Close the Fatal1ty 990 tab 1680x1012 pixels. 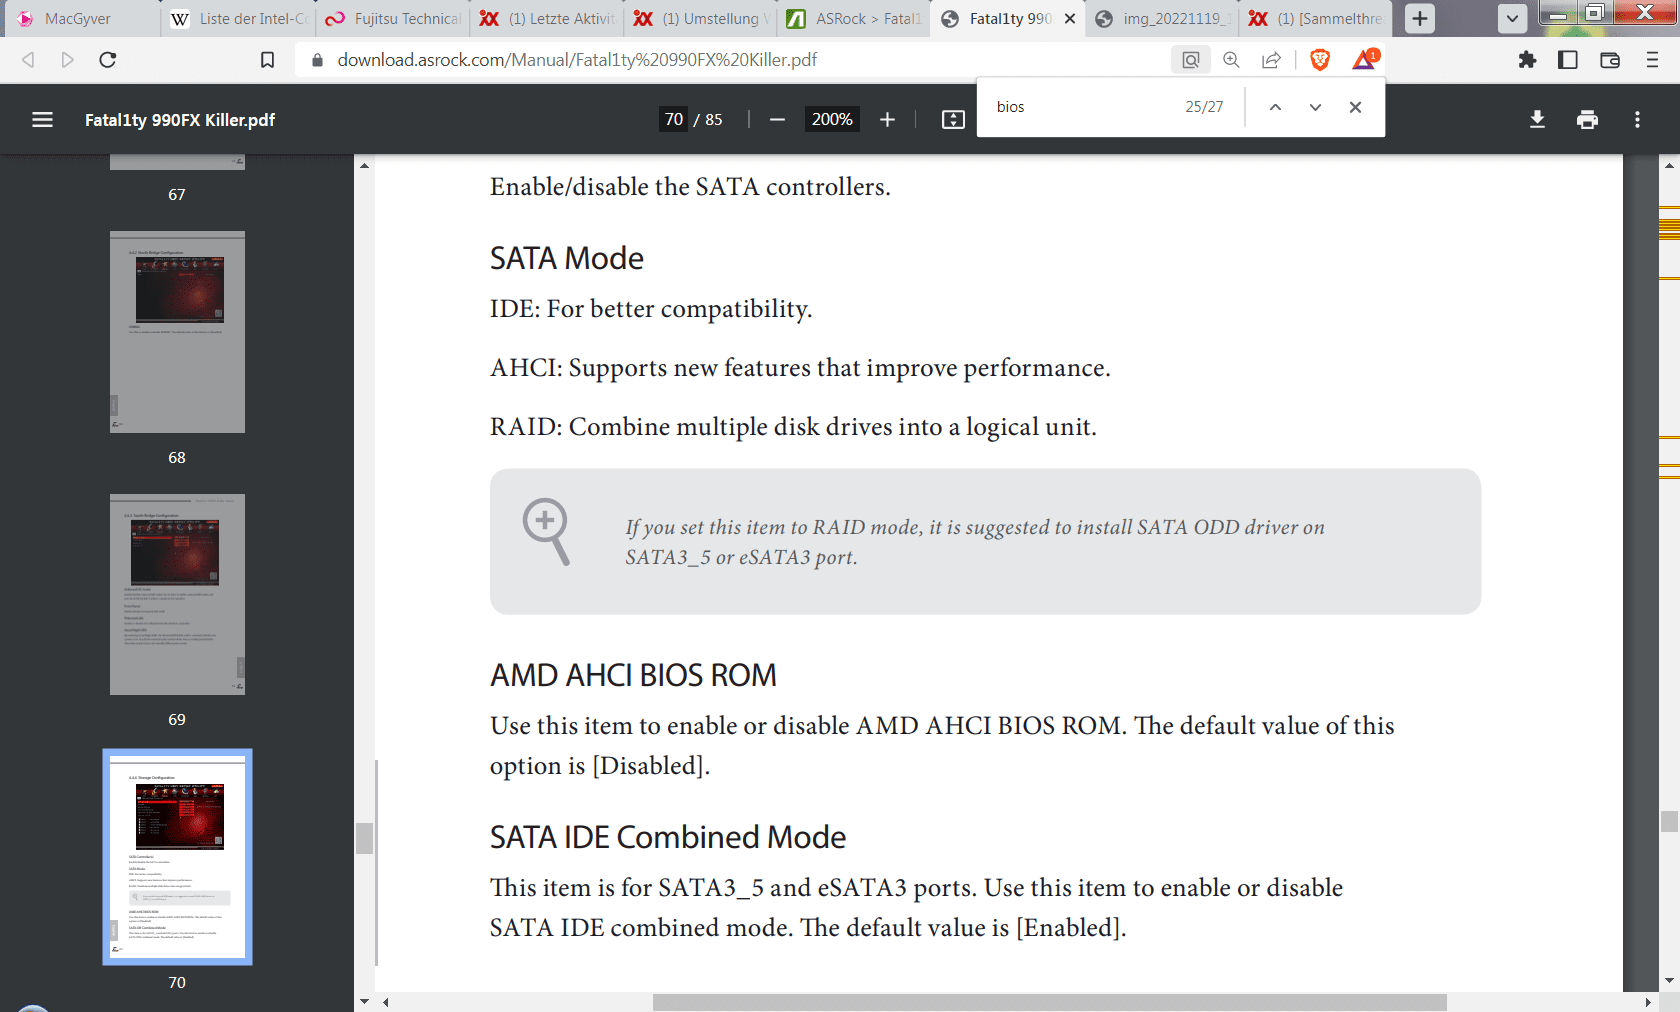[x=1070, y=18]
